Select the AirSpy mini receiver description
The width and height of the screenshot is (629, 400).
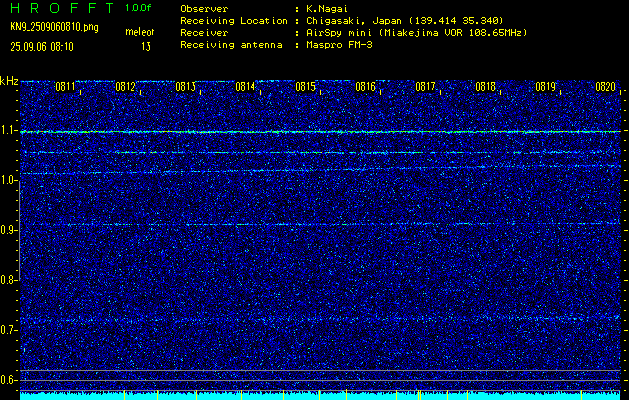(x=417, y=33)
